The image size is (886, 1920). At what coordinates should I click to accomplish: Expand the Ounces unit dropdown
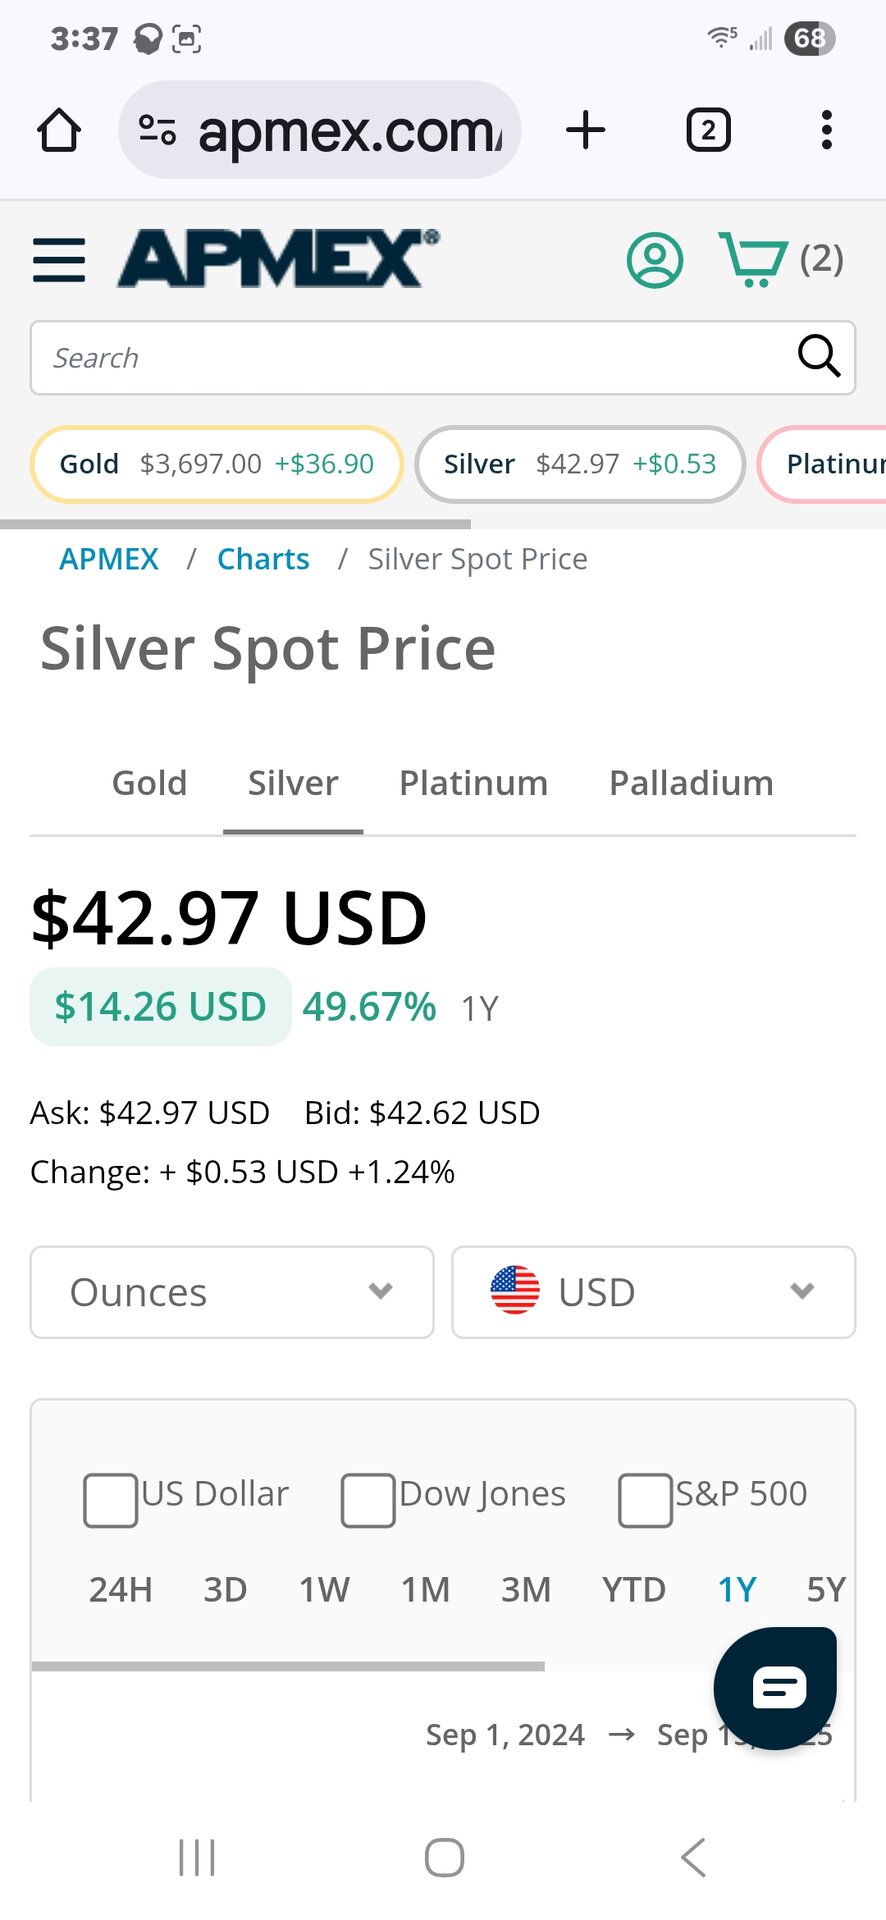[x=232, y=1292]
